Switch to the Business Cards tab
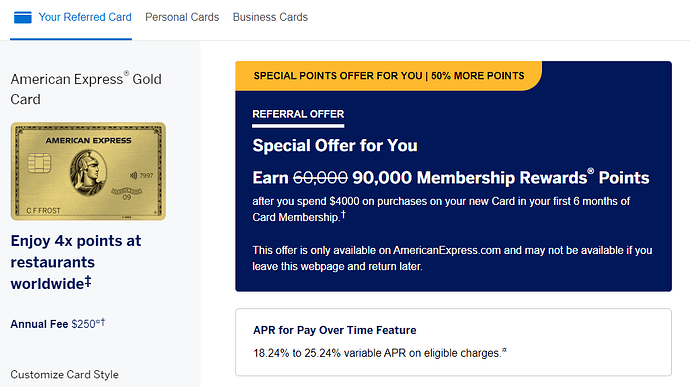 coord(270,17)
